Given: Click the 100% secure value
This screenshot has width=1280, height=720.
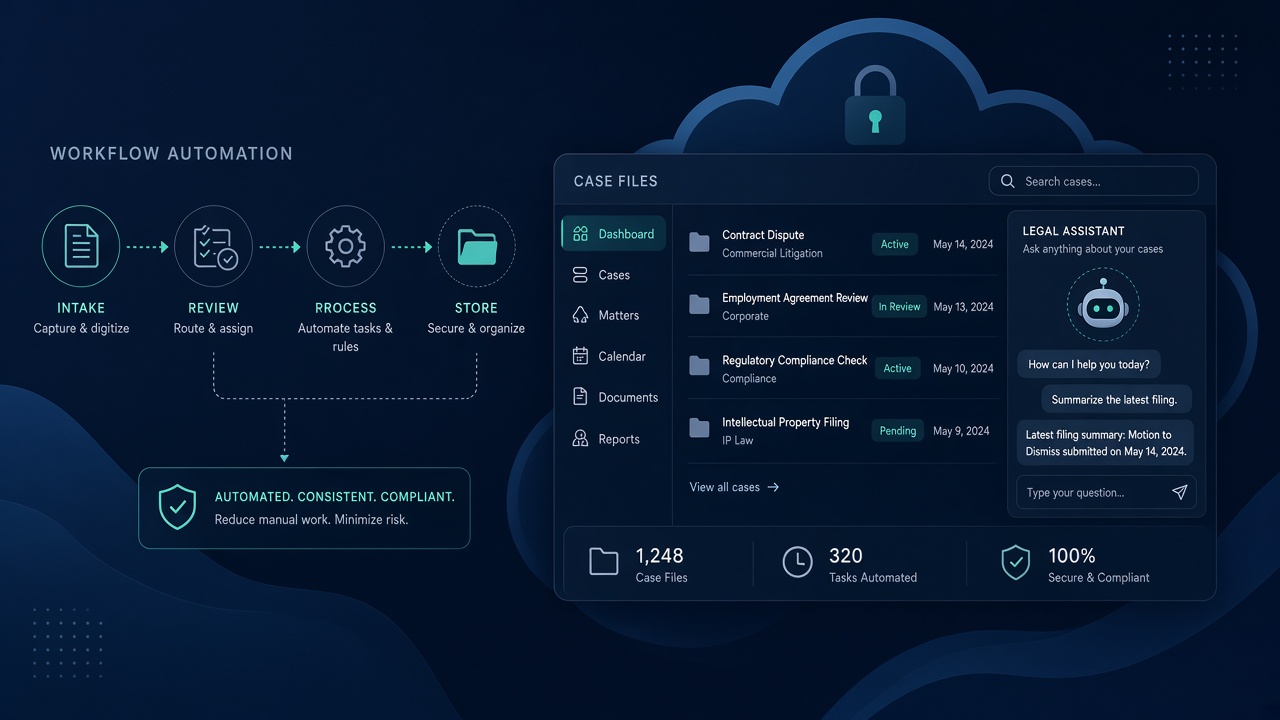Looking at the screenshot, I should [1072, 556].
